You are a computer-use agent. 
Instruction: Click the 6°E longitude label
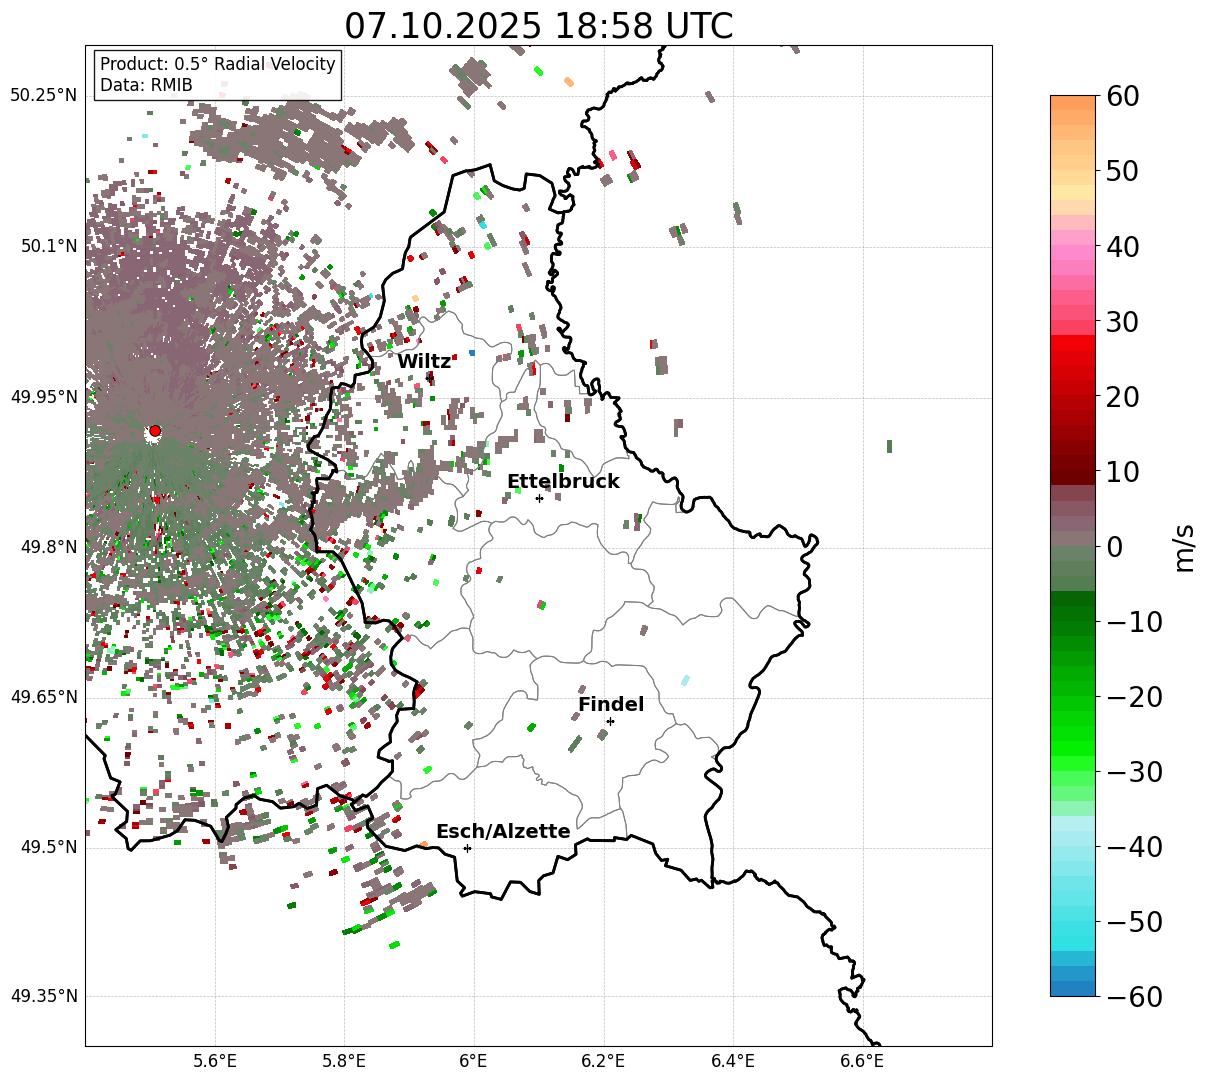474,1062
